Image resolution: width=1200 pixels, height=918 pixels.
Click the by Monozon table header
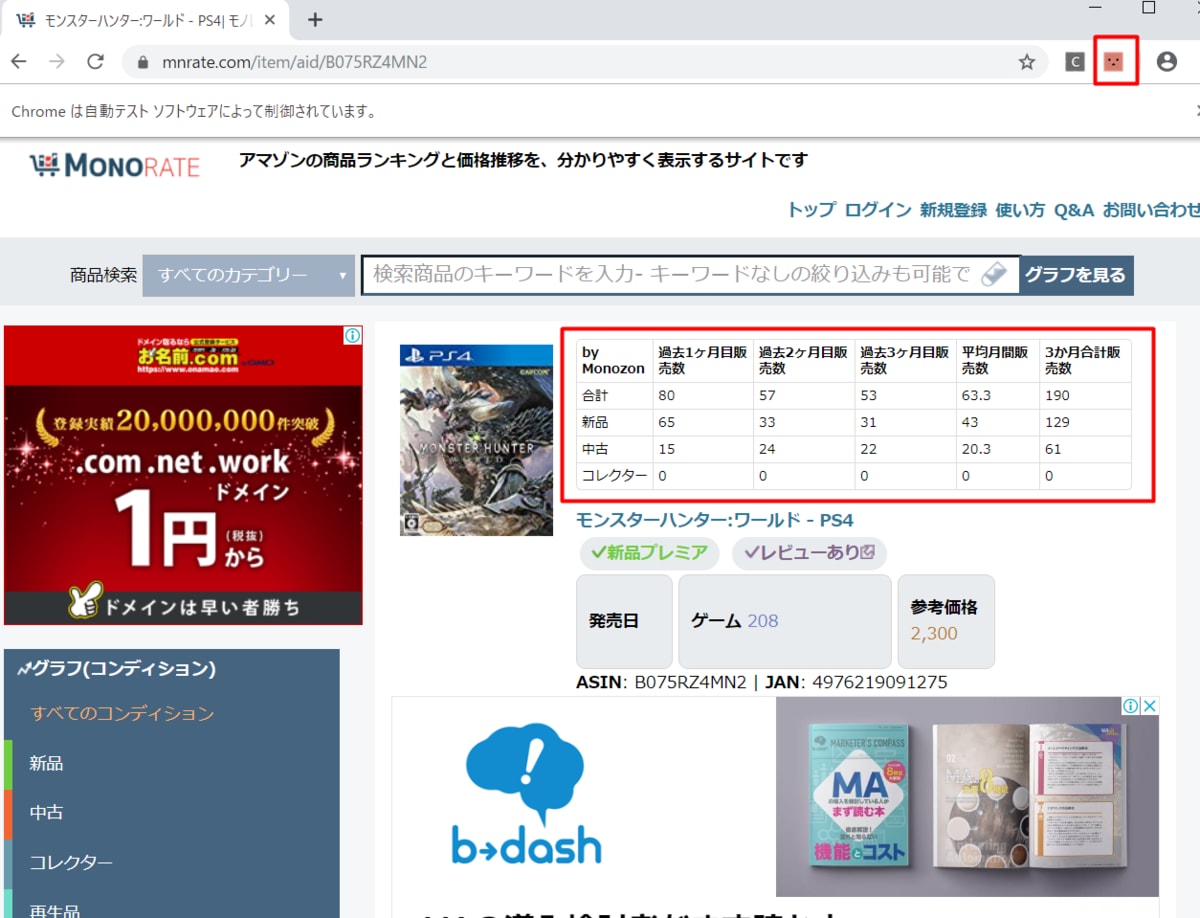pyautogui.click(x=614, y=361)
